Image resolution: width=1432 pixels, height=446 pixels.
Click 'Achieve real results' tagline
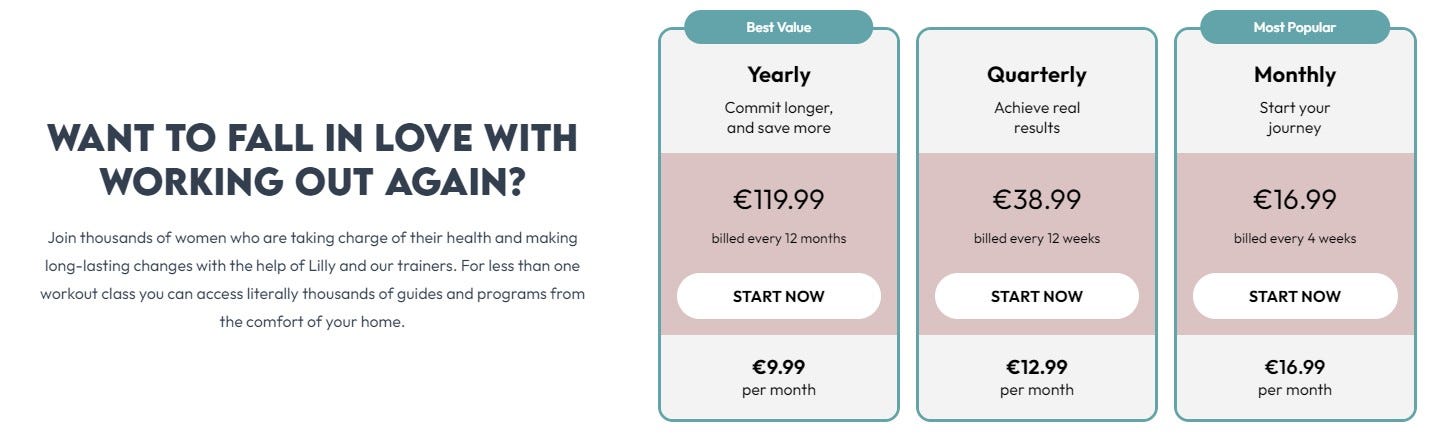[1036, 118]
